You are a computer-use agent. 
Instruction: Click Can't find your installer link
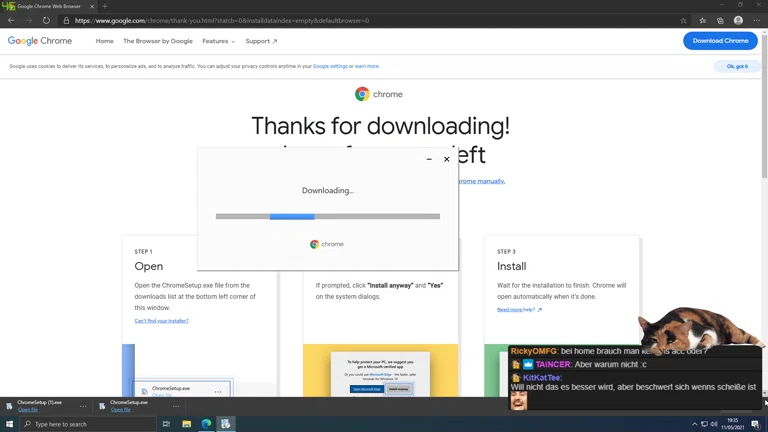(162, 321)
